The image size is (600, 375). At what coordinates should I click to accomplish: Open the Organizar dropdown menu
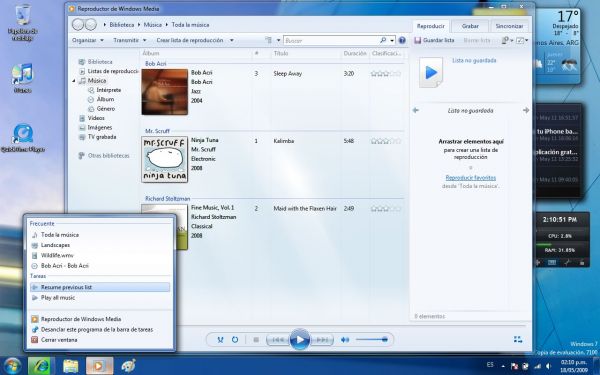coord(88,40)
